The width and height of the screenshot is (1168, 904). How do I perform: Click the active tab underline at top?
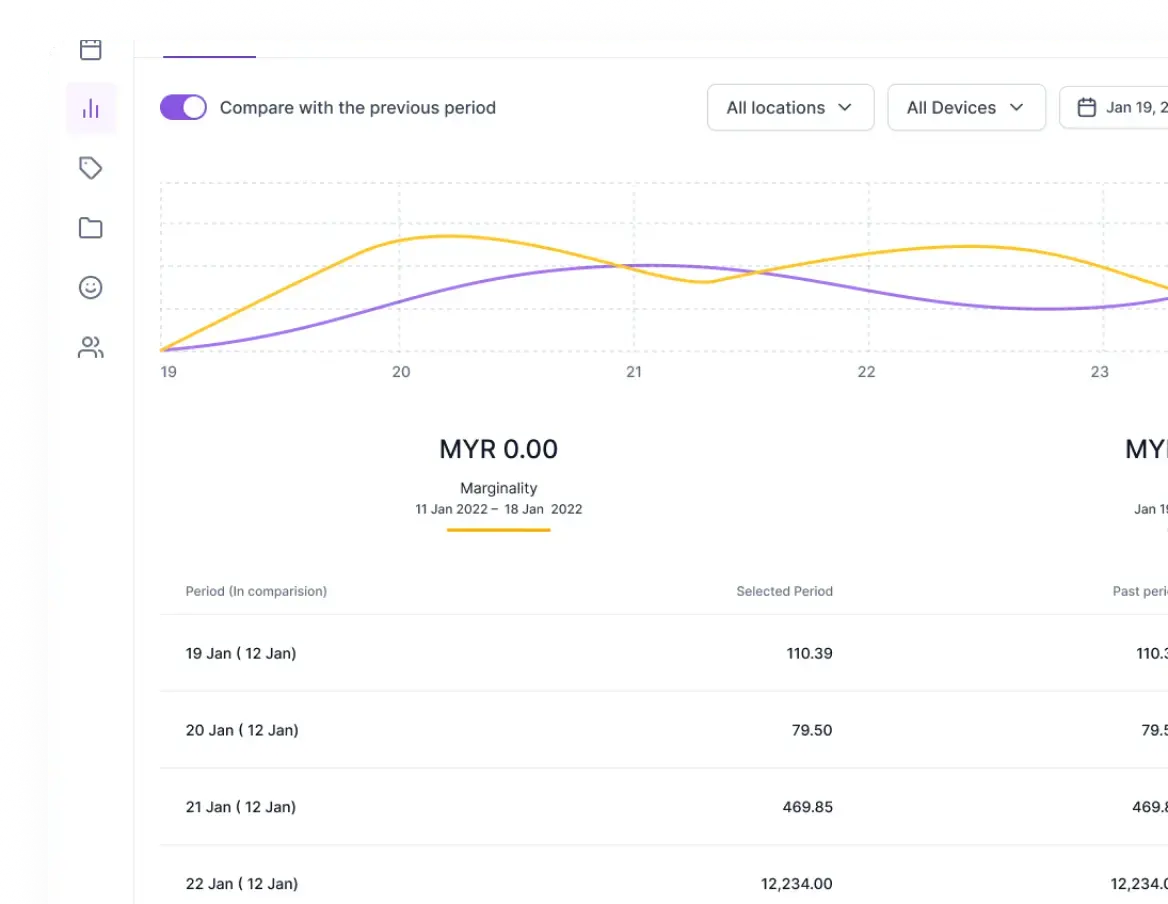[209, 57]
